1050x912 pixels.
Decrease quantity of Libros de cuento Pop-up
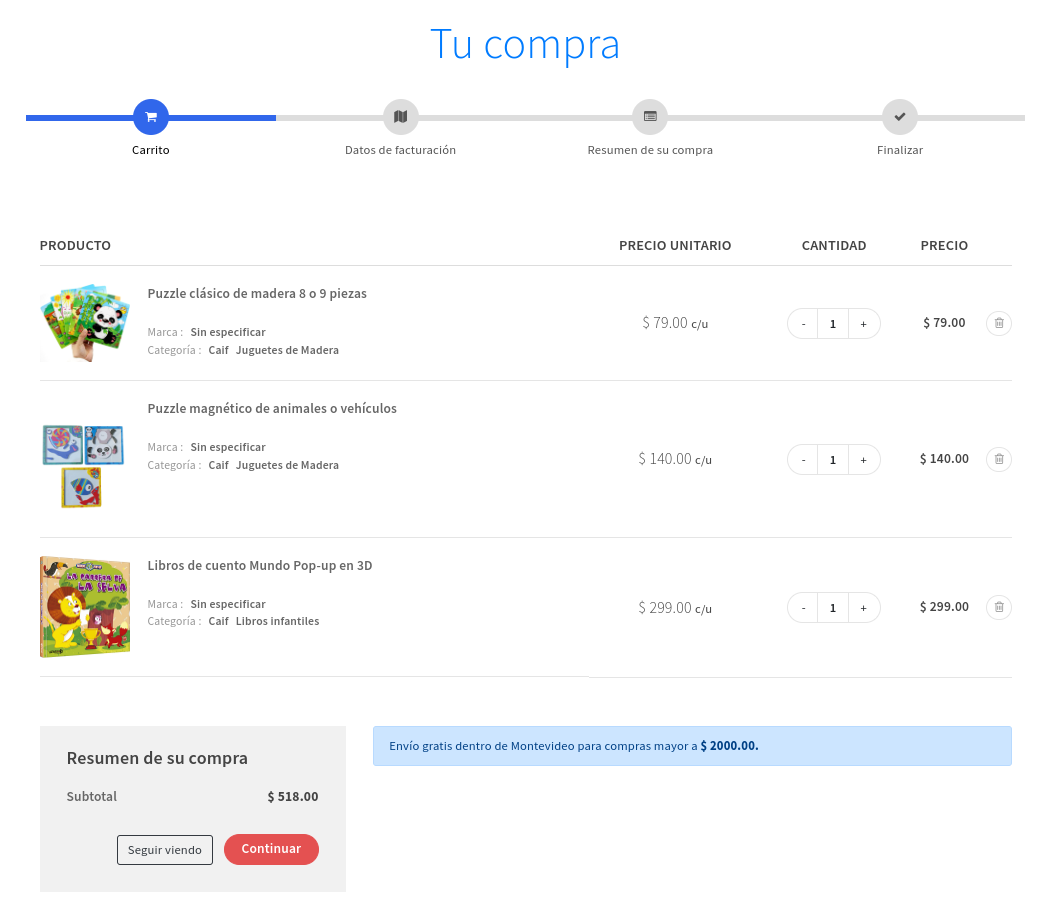pos(803,608)
